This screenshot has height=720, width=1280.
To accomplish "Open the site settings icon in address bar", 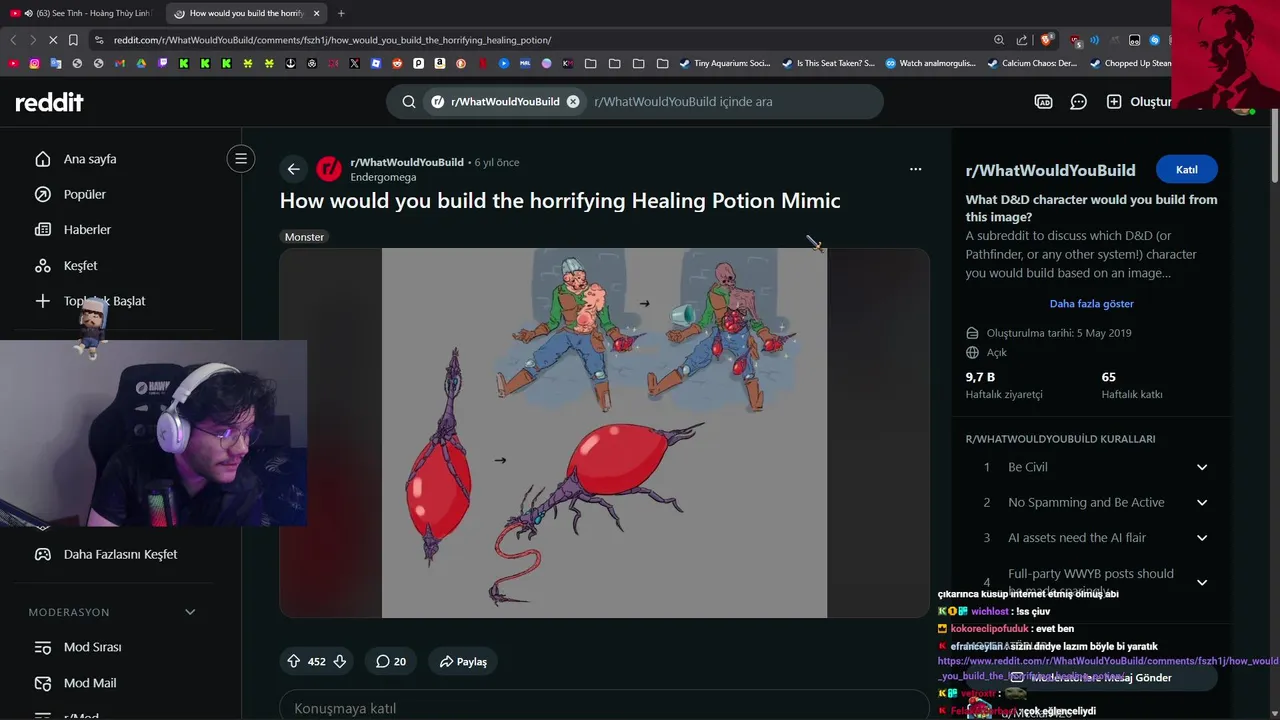I will click(x=98, y=40).
